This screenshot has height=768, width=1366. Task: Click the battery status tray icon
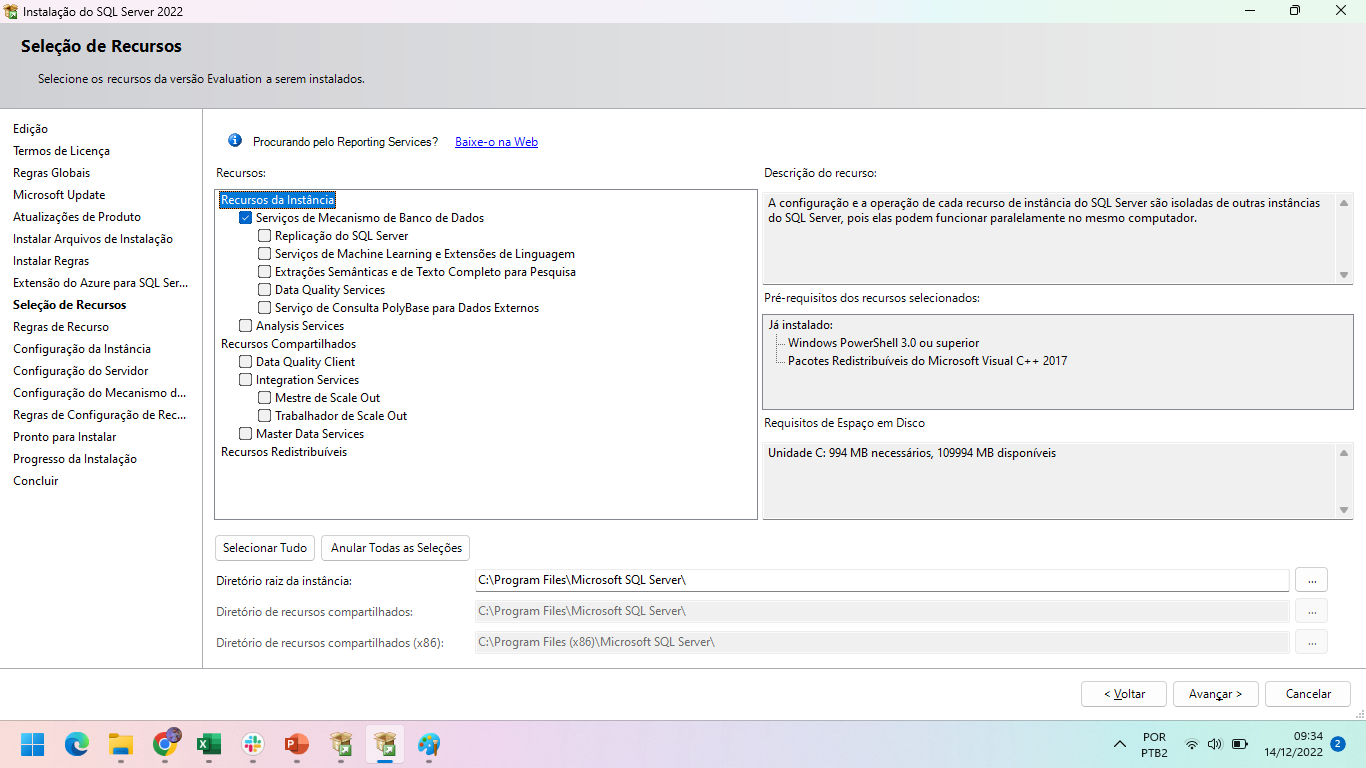coord(1240,744)
